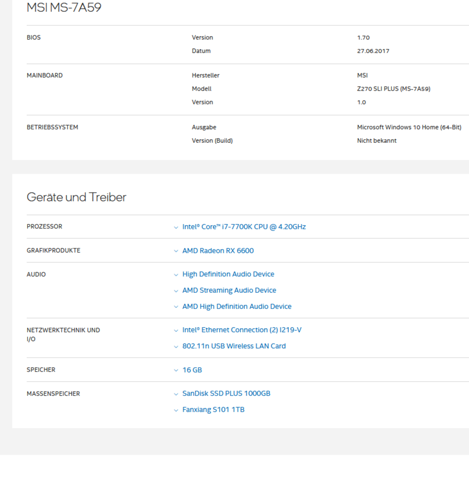Open Fanxiang S101 1TB link
This screenshot has width=469, height=480.
pos(213,409)
